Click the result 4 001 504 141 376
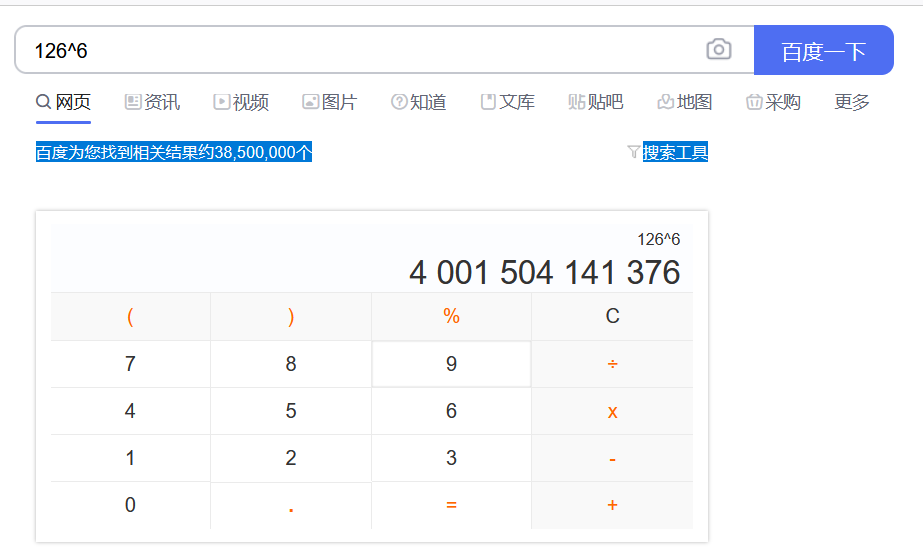Viewport: 923px width, 547px height. point(545,273)
